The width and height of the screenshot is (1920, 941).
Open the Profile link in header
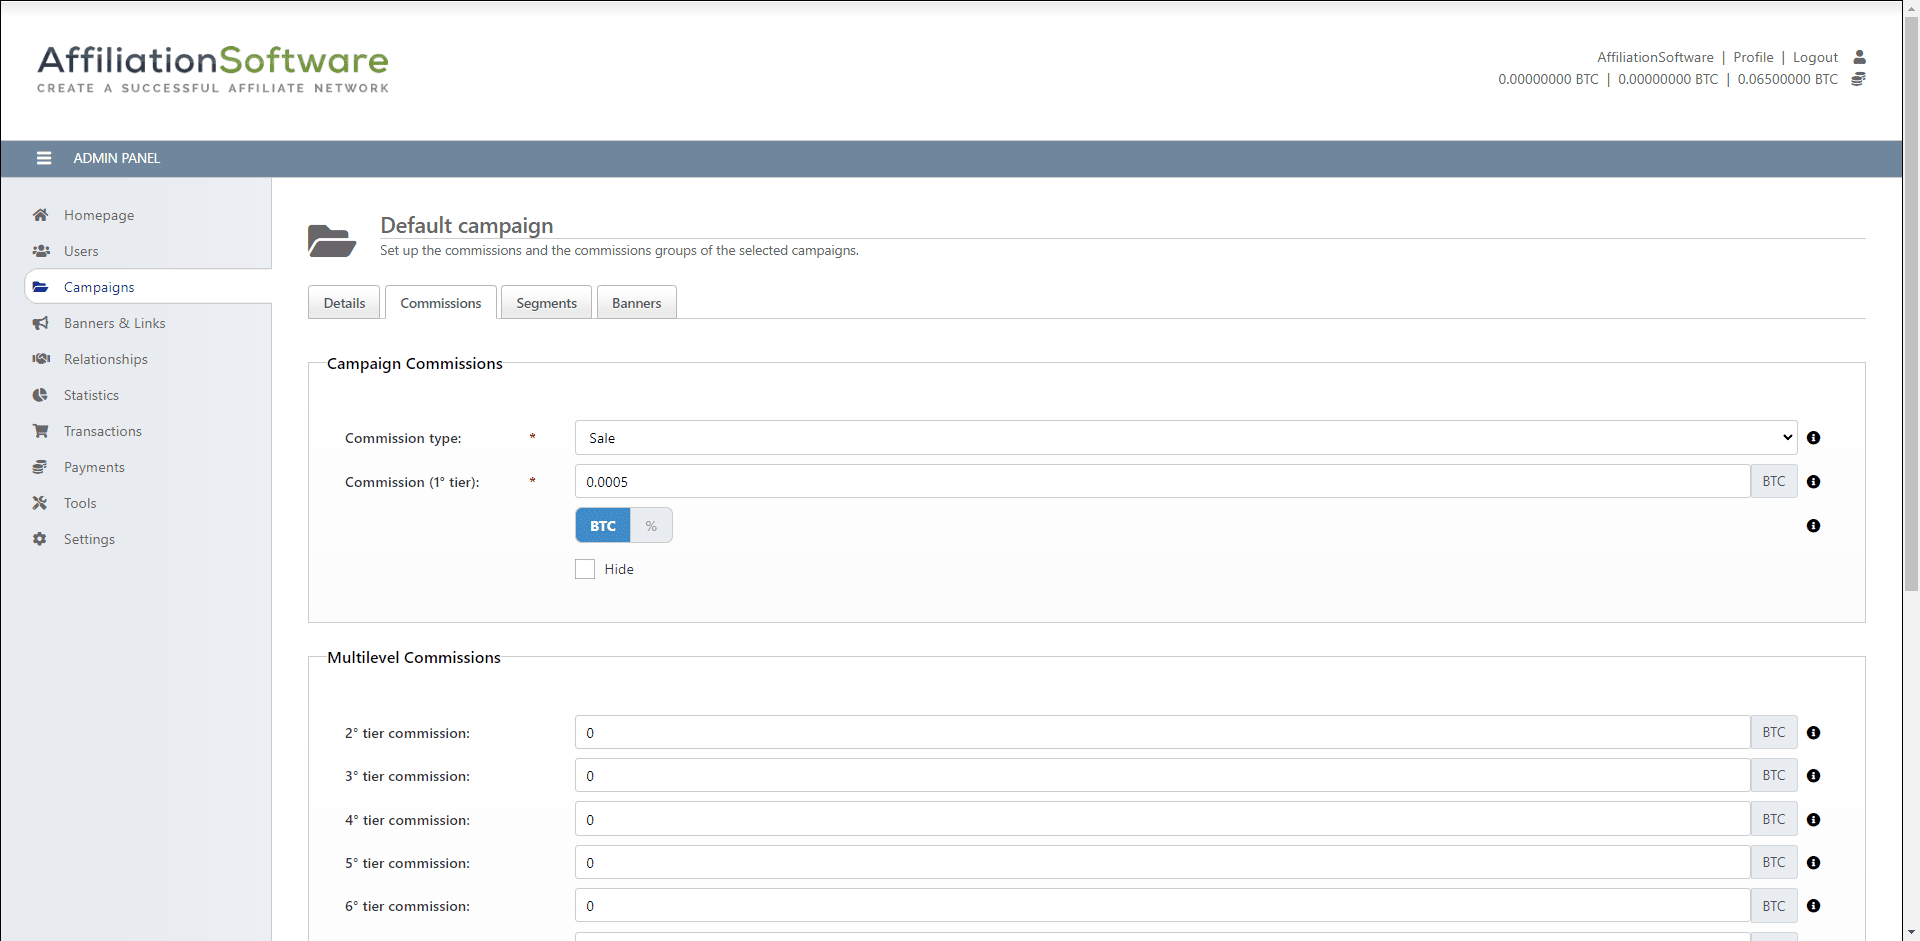(1753, 57)
